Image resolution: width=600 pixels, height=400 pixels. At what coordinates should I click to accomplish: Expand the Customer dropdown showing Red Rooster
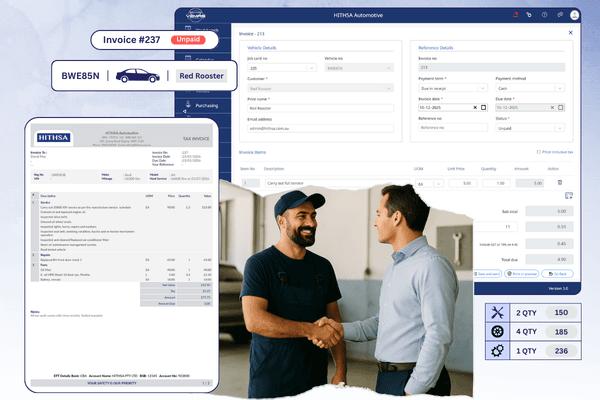coord(320,88)
